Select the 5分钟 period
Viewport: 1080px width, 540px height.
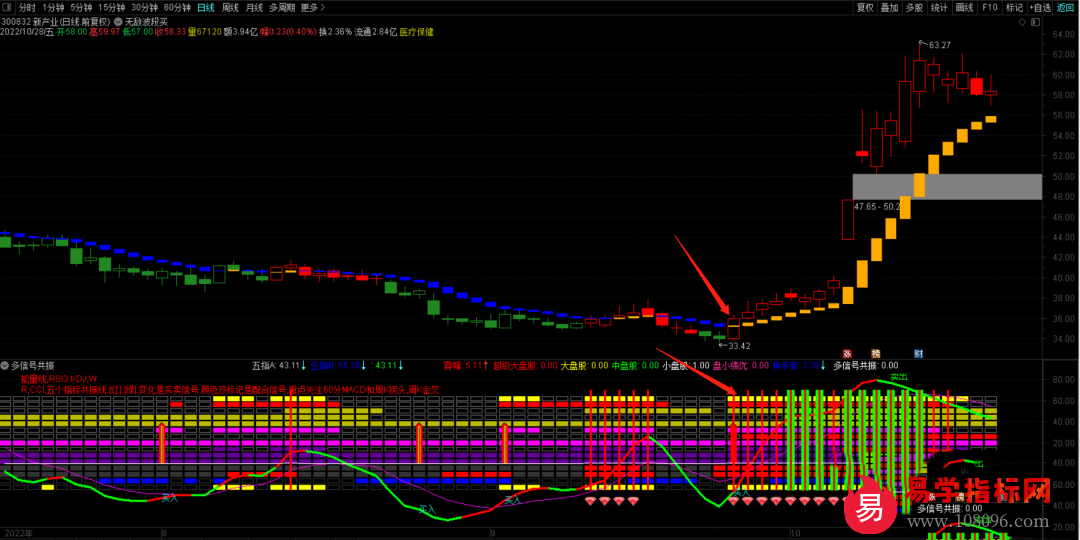coord(81,8)
